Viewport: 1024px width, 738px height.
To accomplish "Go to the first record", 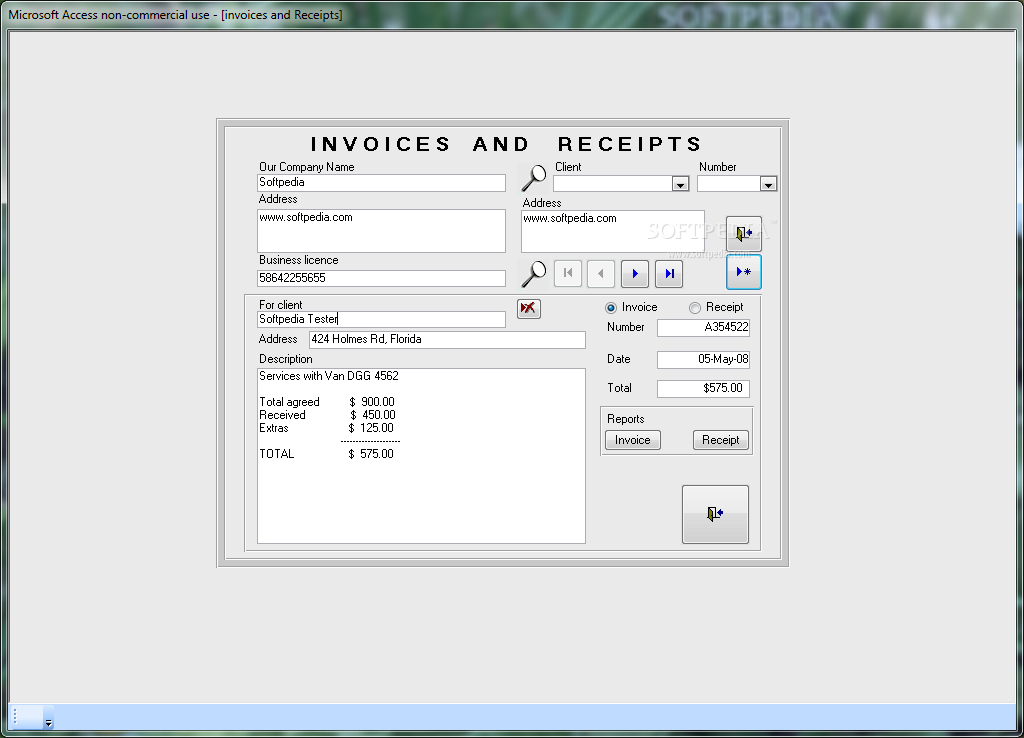I will tap(568, 273).
